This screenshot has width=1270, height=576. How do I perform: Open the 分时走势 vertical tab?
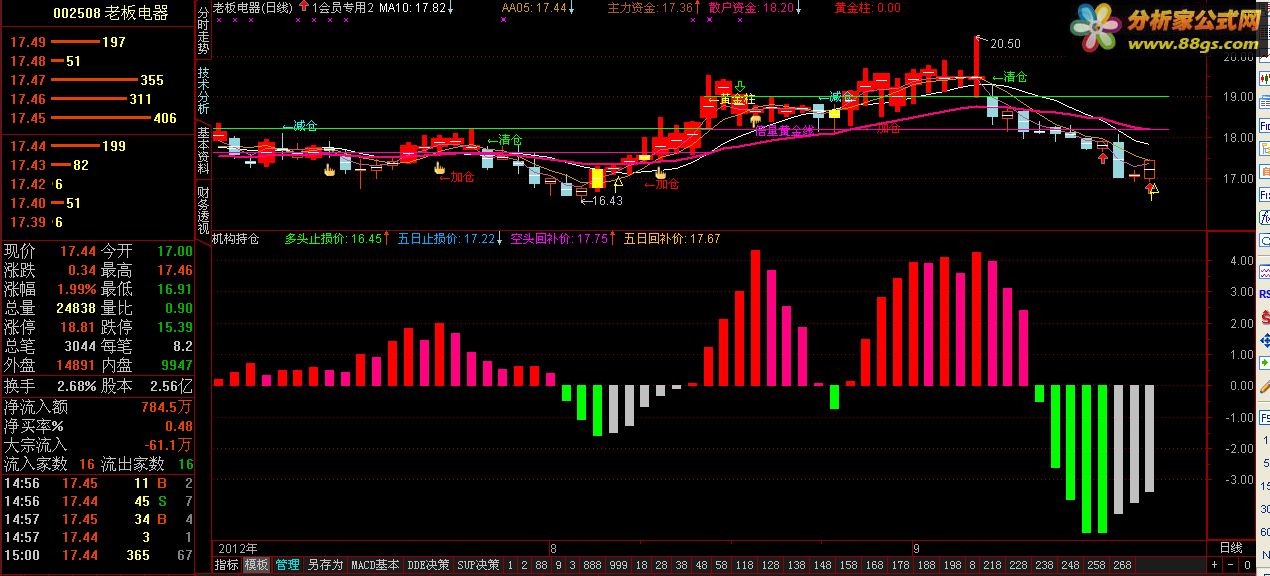point(203,31)
